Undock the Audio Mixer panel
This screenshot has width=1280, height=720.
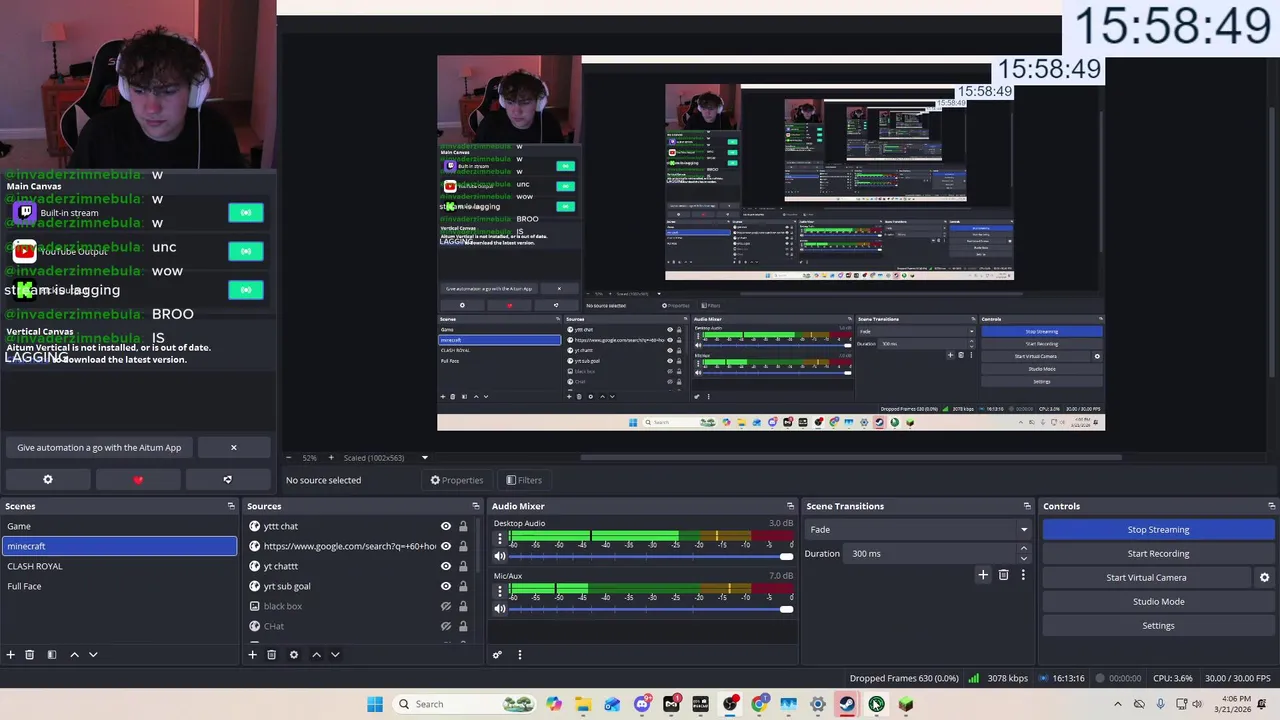[790, 506]
